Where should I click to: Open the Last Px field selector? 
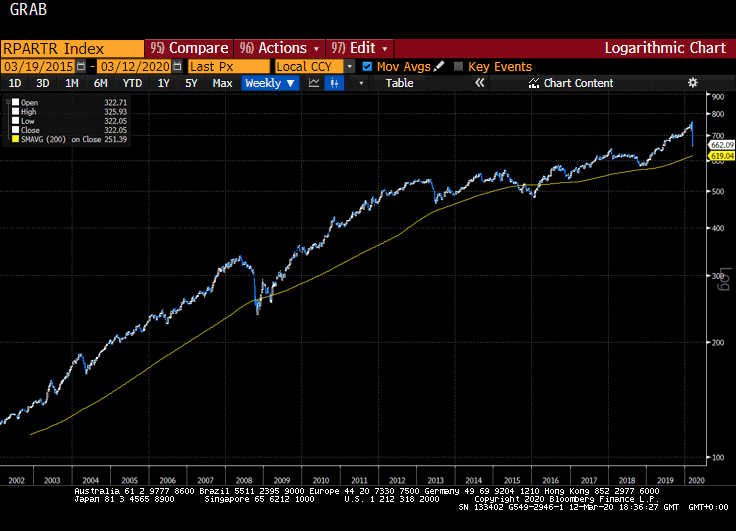pyautogui.click(x=229, y=67)
